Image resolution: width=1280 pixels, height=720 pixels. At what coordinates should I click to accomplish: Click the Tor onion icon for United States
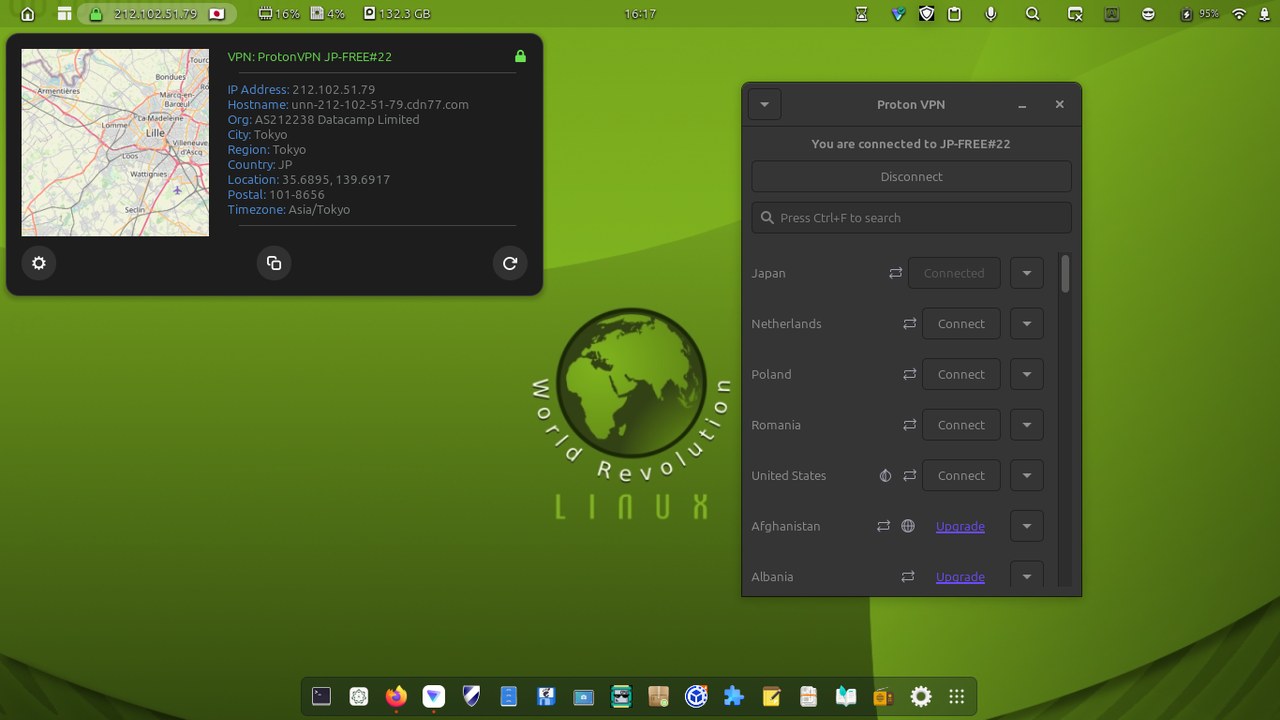click(x=885, y=476)
